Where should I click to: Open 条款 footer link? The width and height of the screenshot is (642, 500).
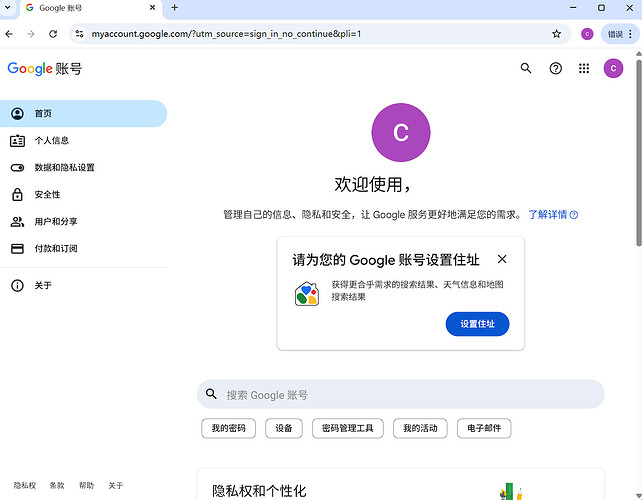pyautogui.click(x=57, y=486)
